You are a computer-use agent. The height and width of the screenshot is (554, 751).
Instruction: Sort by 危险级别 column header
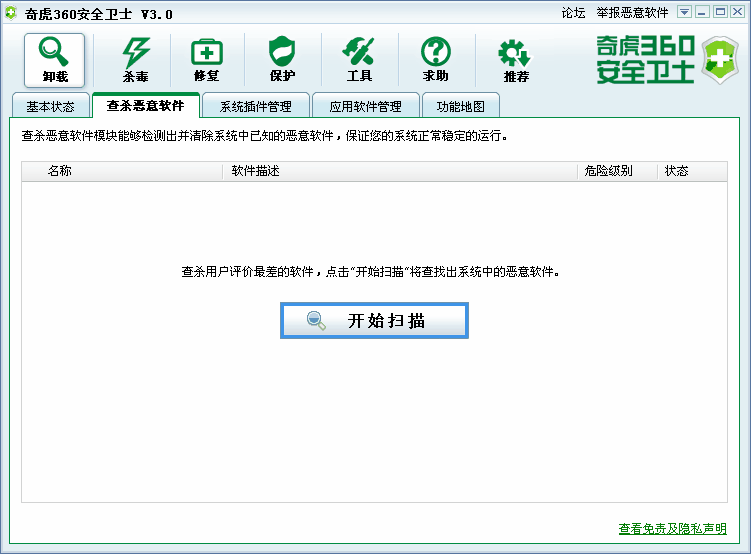point(617,171)
